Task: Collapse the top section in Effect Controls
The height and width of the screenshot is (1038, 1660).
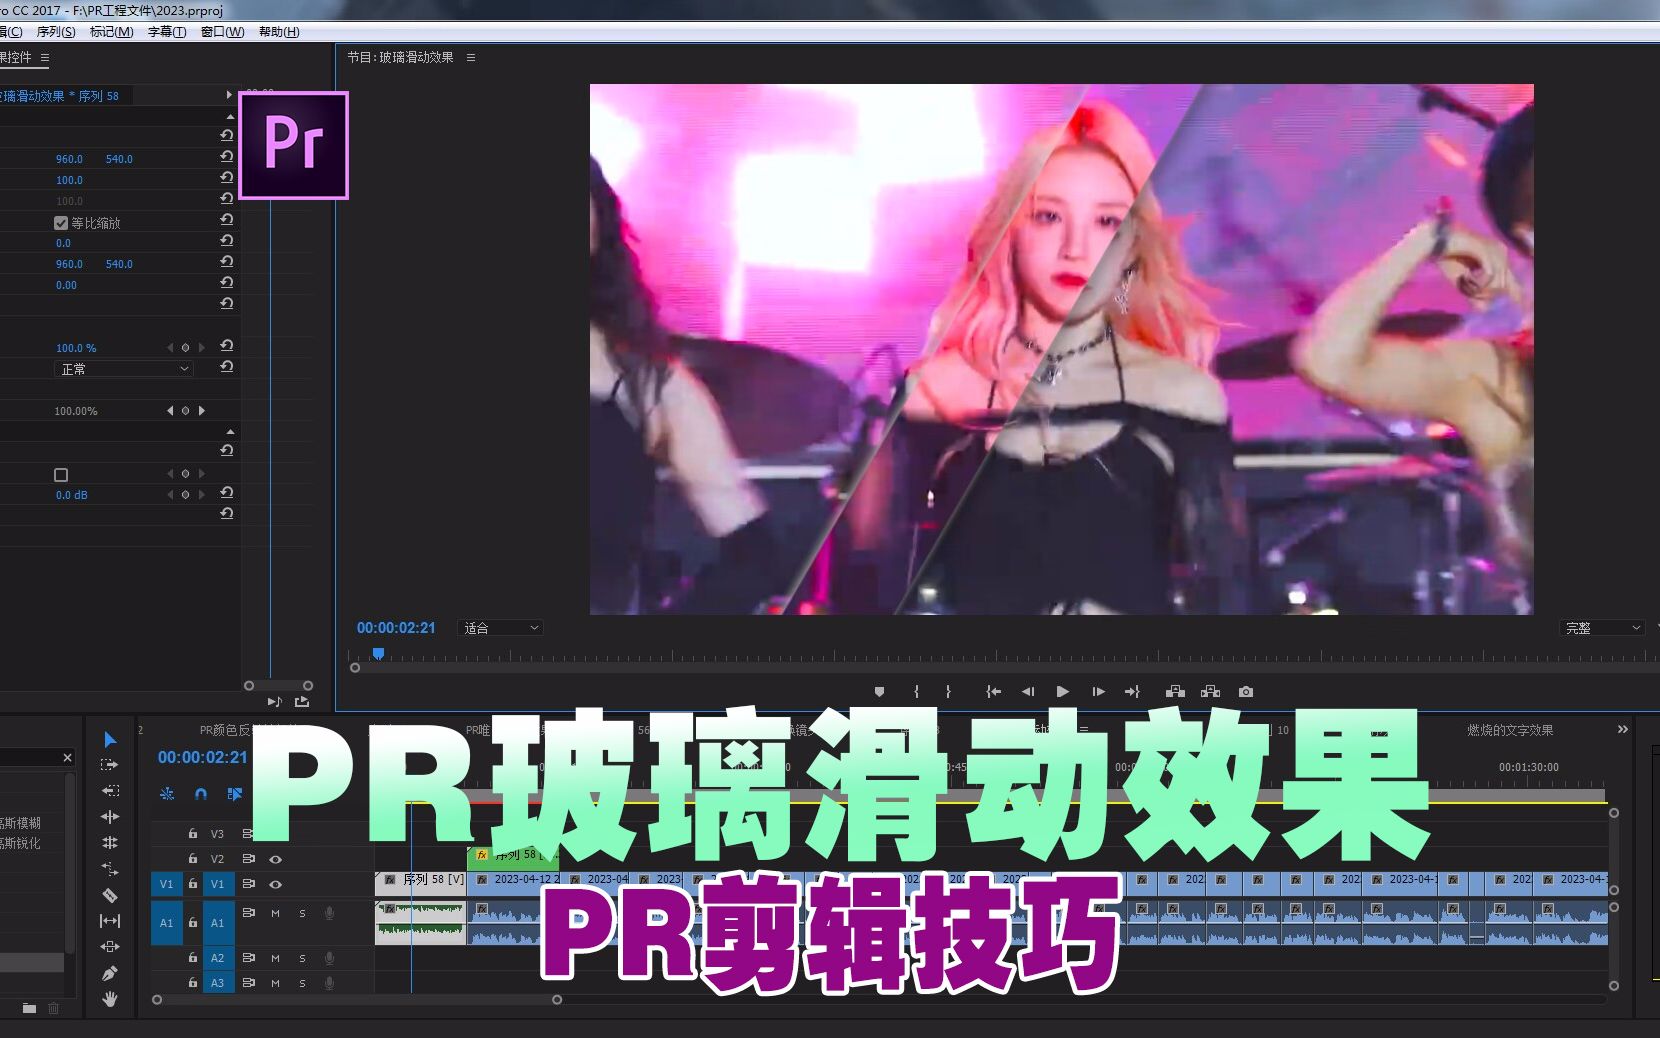Action: click(x=230, y=116)
